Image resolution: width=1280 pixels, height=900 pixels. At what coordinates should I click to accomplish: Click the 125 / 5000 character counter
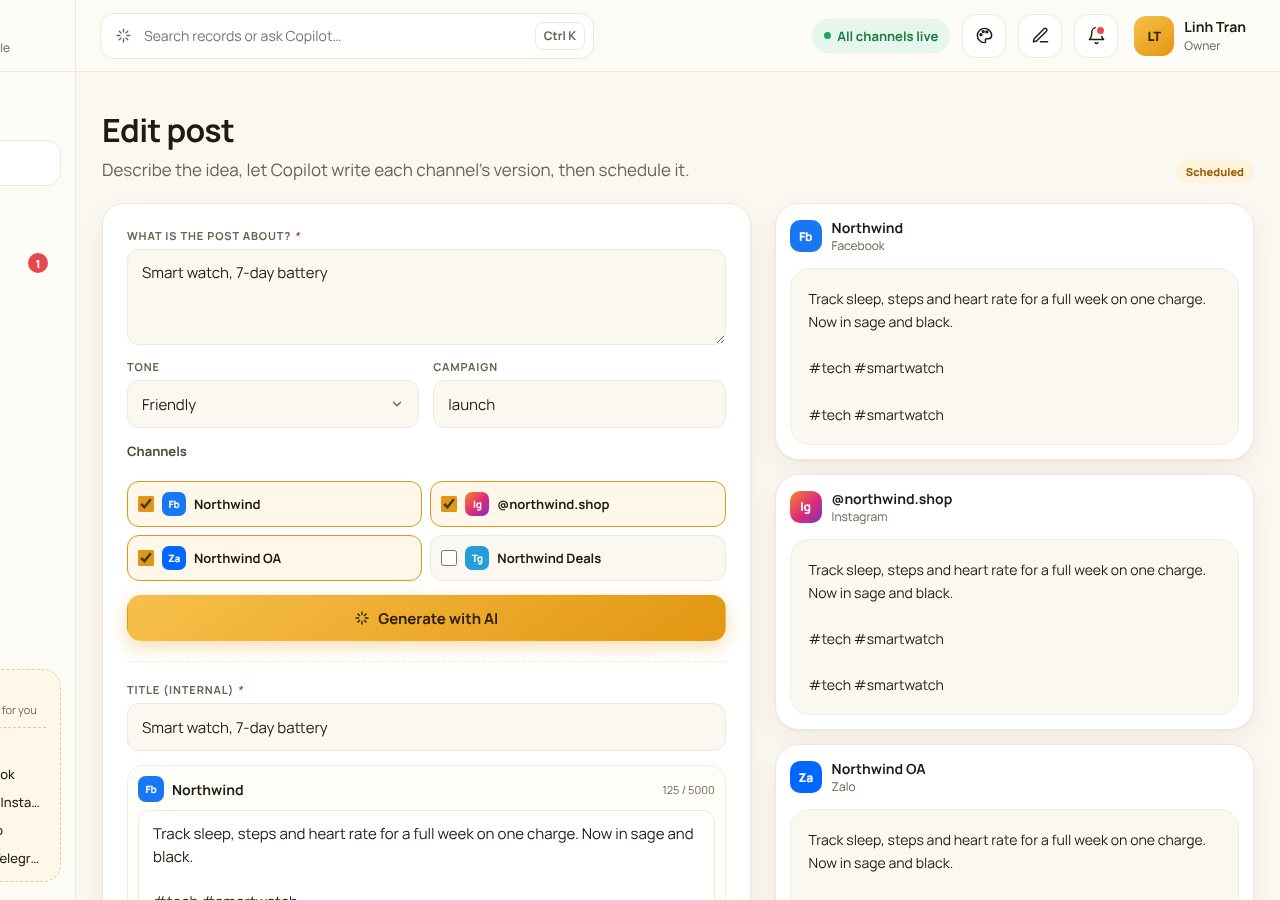pos(688,790)
